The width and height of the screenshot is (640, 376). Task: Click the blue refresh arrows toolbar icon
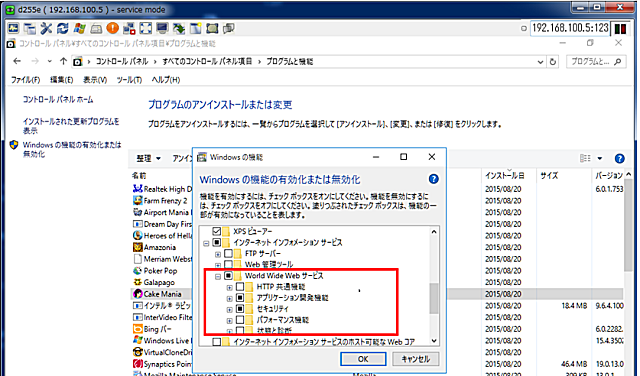[x=62, y=28]
